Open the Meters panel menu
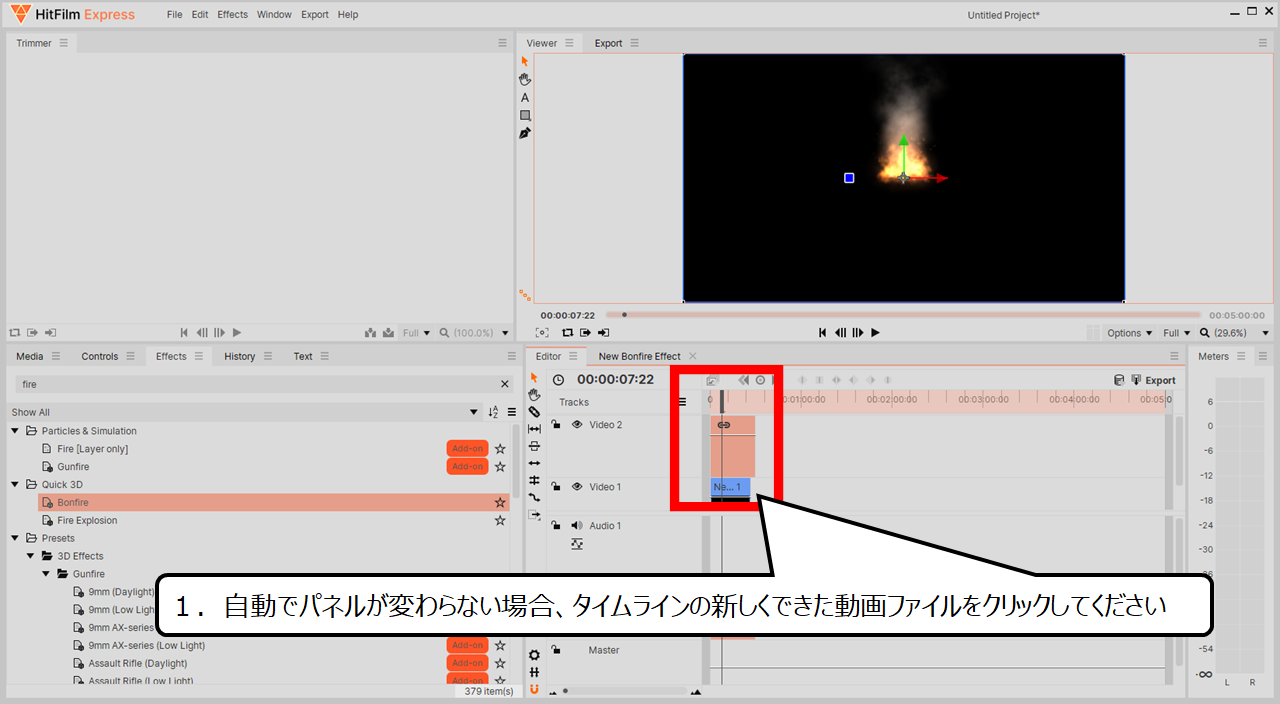 [x=1240, y=356]
